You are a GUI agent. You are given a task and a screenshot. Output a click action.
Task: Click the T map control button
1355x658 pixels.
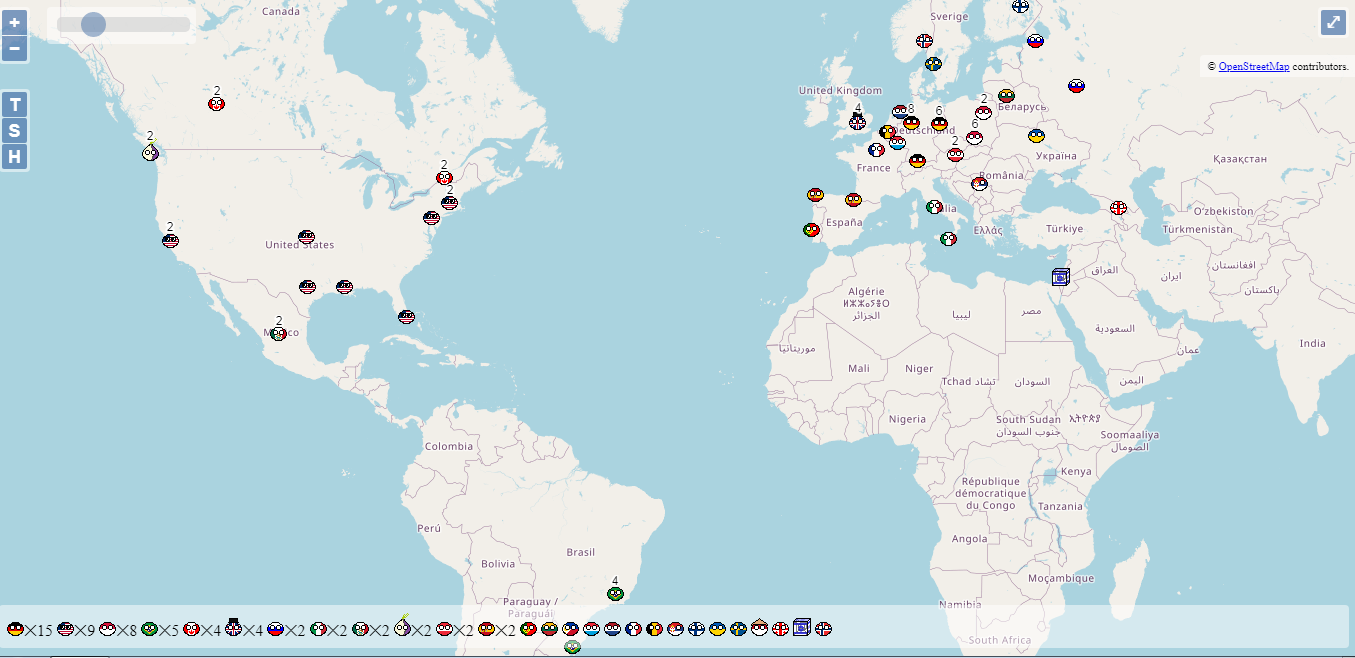pyautogui.click(x=15, y=105)
